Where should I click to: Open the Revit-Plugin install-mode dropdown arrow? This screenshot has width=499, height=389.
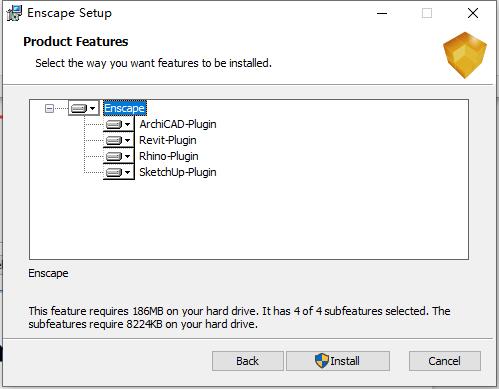pyautogui.click(x=127, y=141)
